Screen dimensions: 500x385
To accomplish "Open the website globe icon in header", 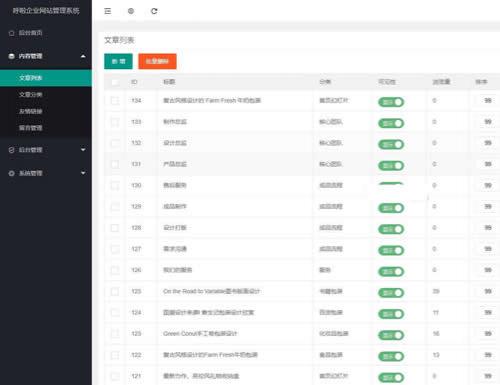I will tap(131, 11).
